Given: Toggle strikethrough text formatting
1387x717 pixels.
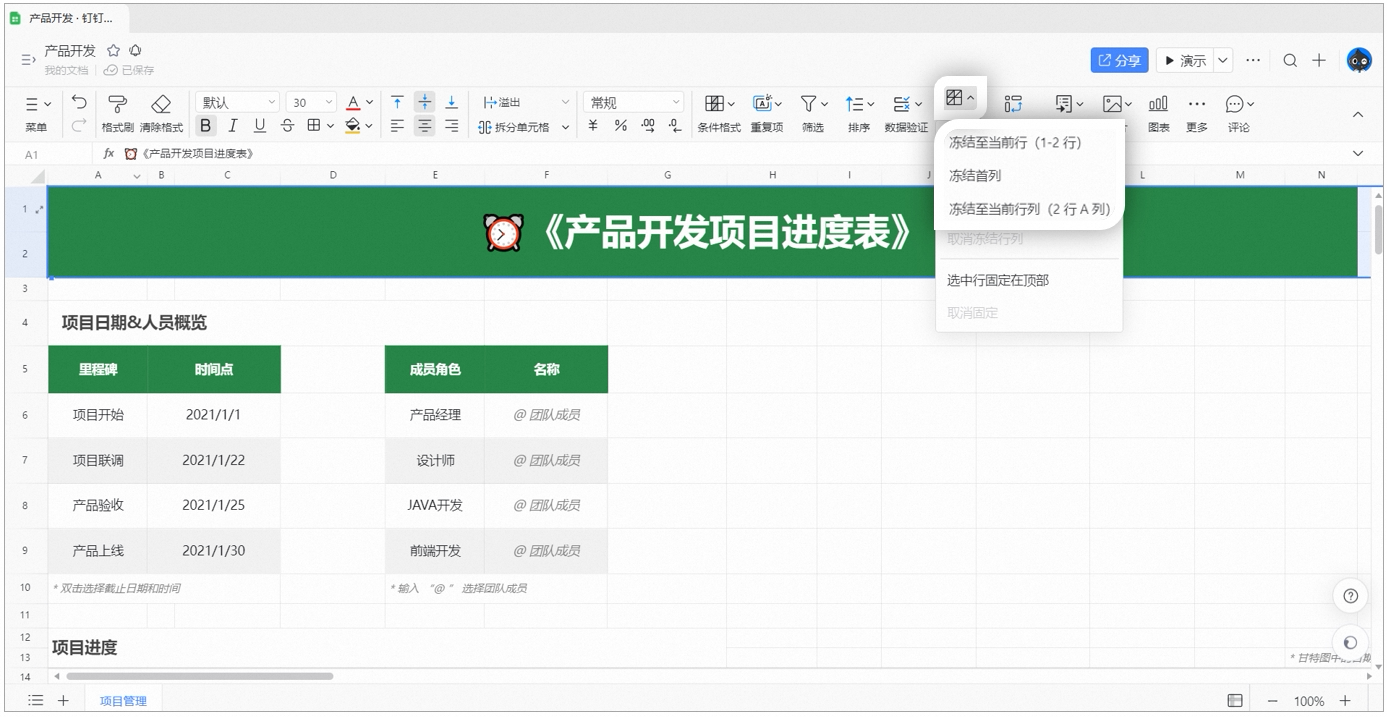Looking at the screenshot, I should pos(287,126).
